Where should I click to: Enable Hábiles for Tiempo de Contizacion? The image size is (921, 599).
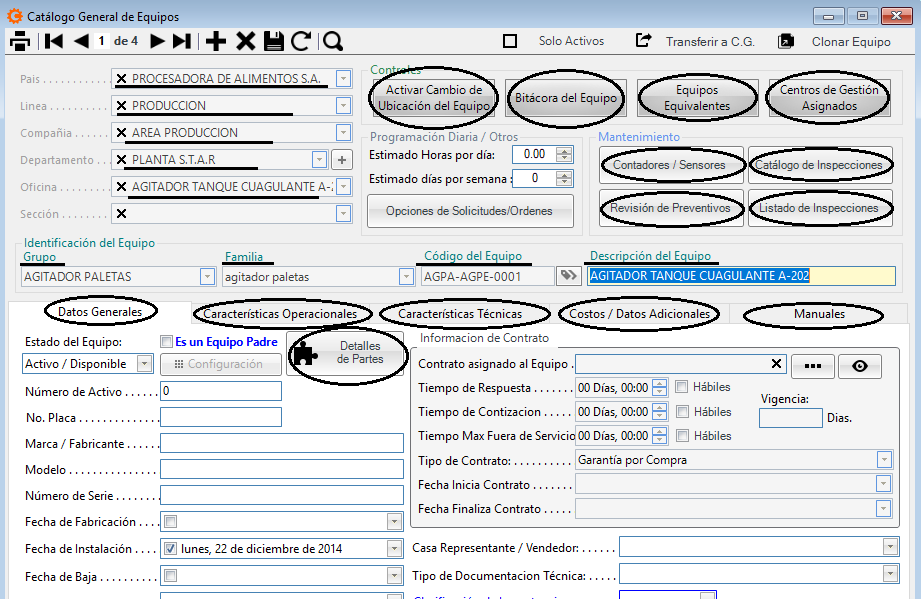point(681,412)
